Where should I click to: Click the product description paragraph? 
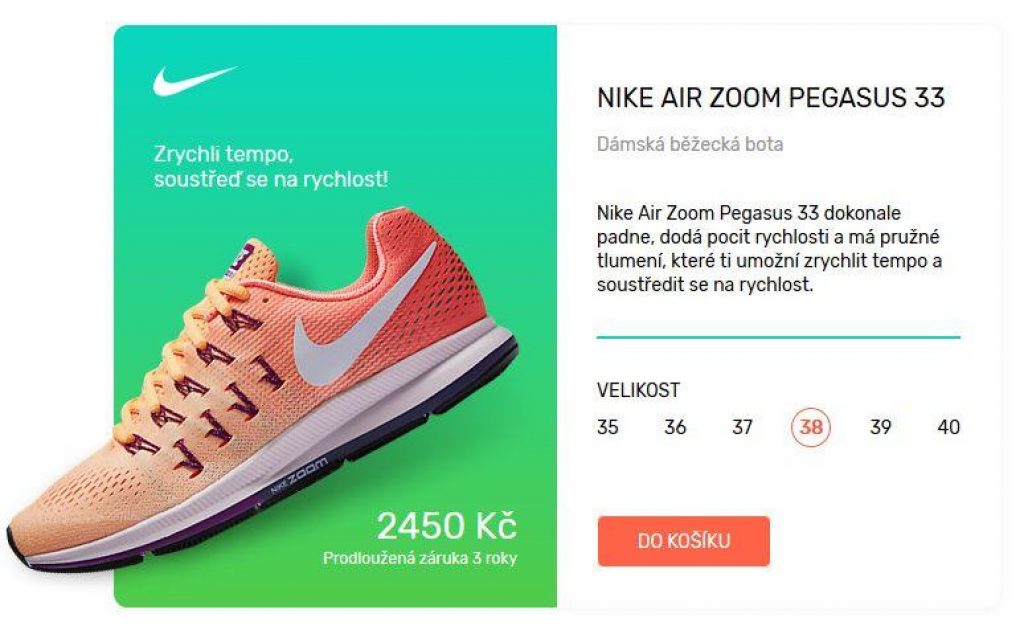(x=769, y=249)
